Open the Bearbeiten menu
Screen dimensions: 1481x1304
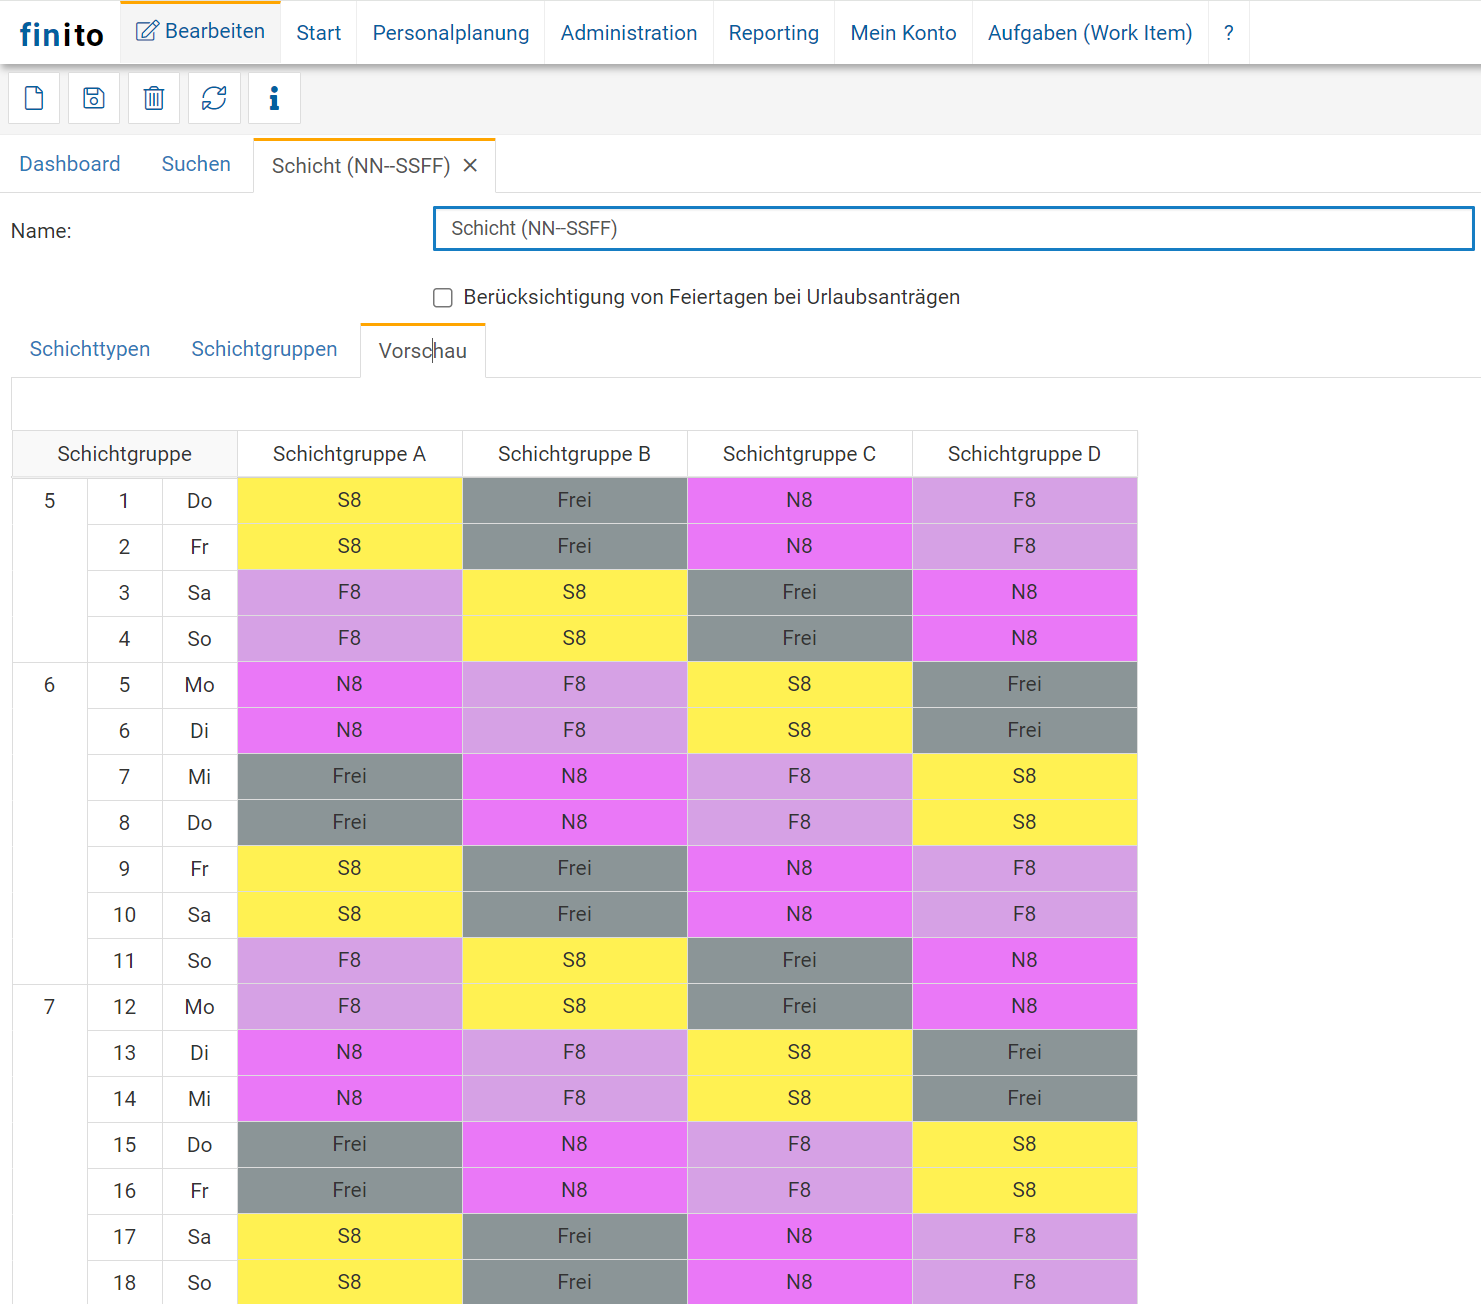click(201, 32)
